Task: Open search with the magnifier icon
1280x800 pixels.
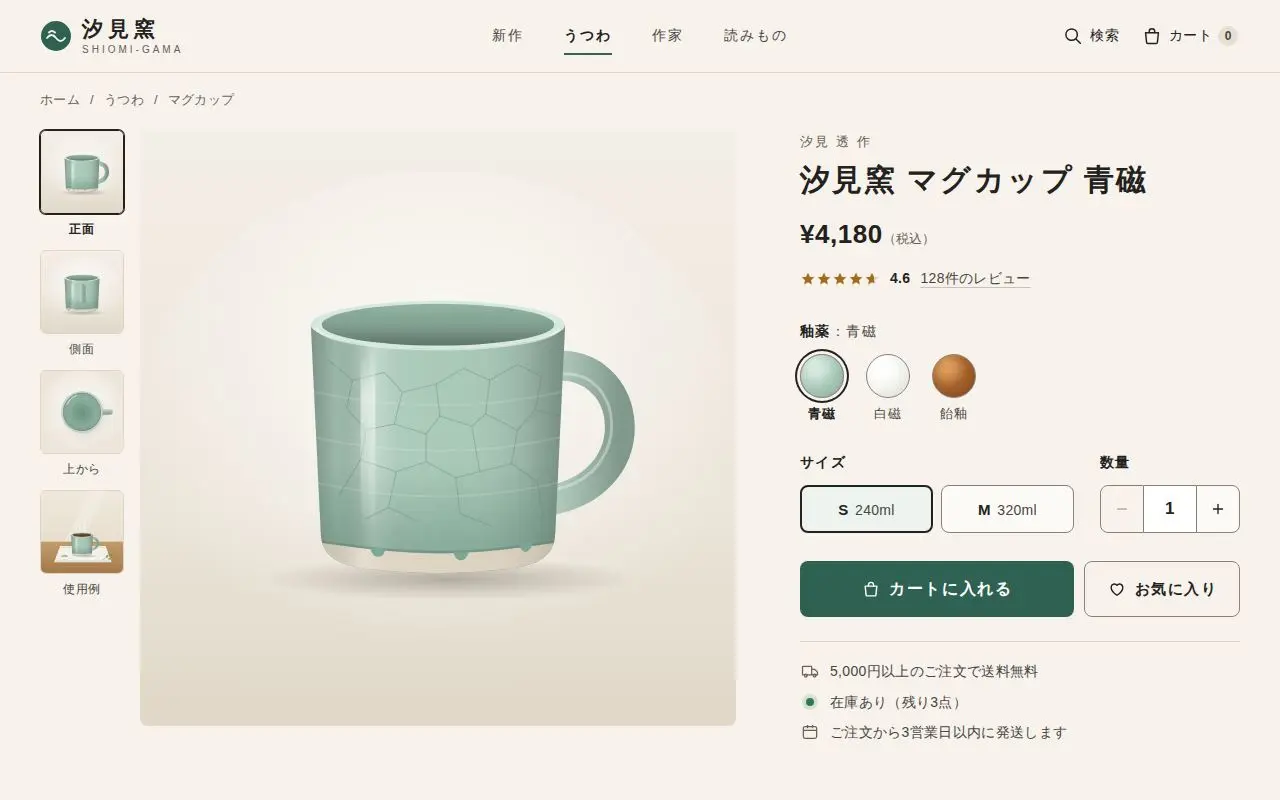Action: click(x=1073, y=36)
